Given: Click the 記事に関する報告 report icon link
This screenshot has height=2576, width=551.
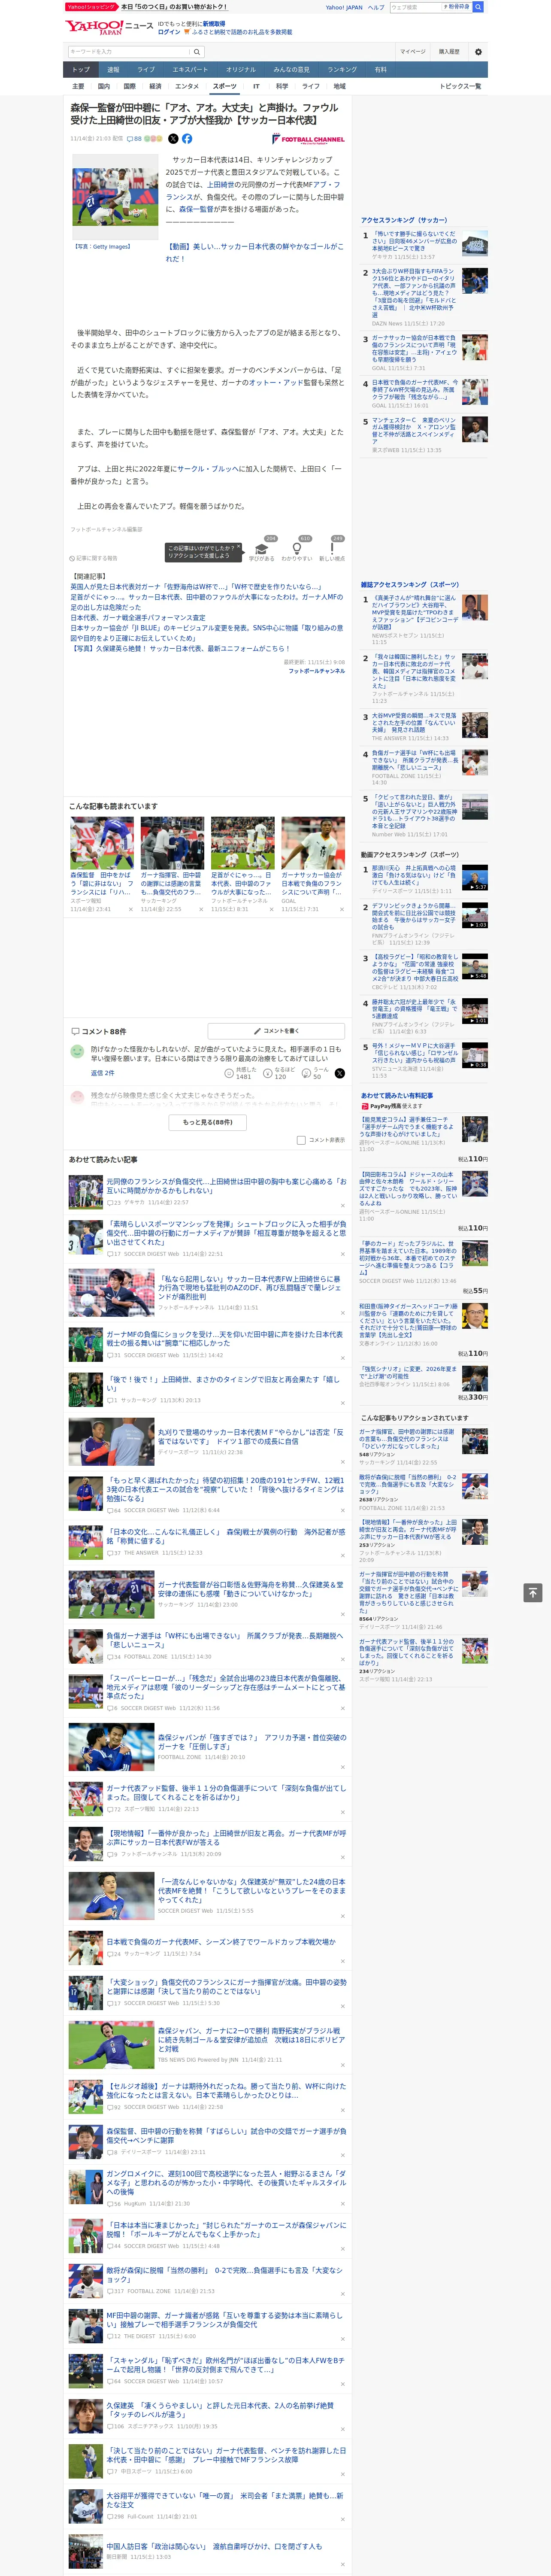Looking at the screenshot, I should pos(93,558).
